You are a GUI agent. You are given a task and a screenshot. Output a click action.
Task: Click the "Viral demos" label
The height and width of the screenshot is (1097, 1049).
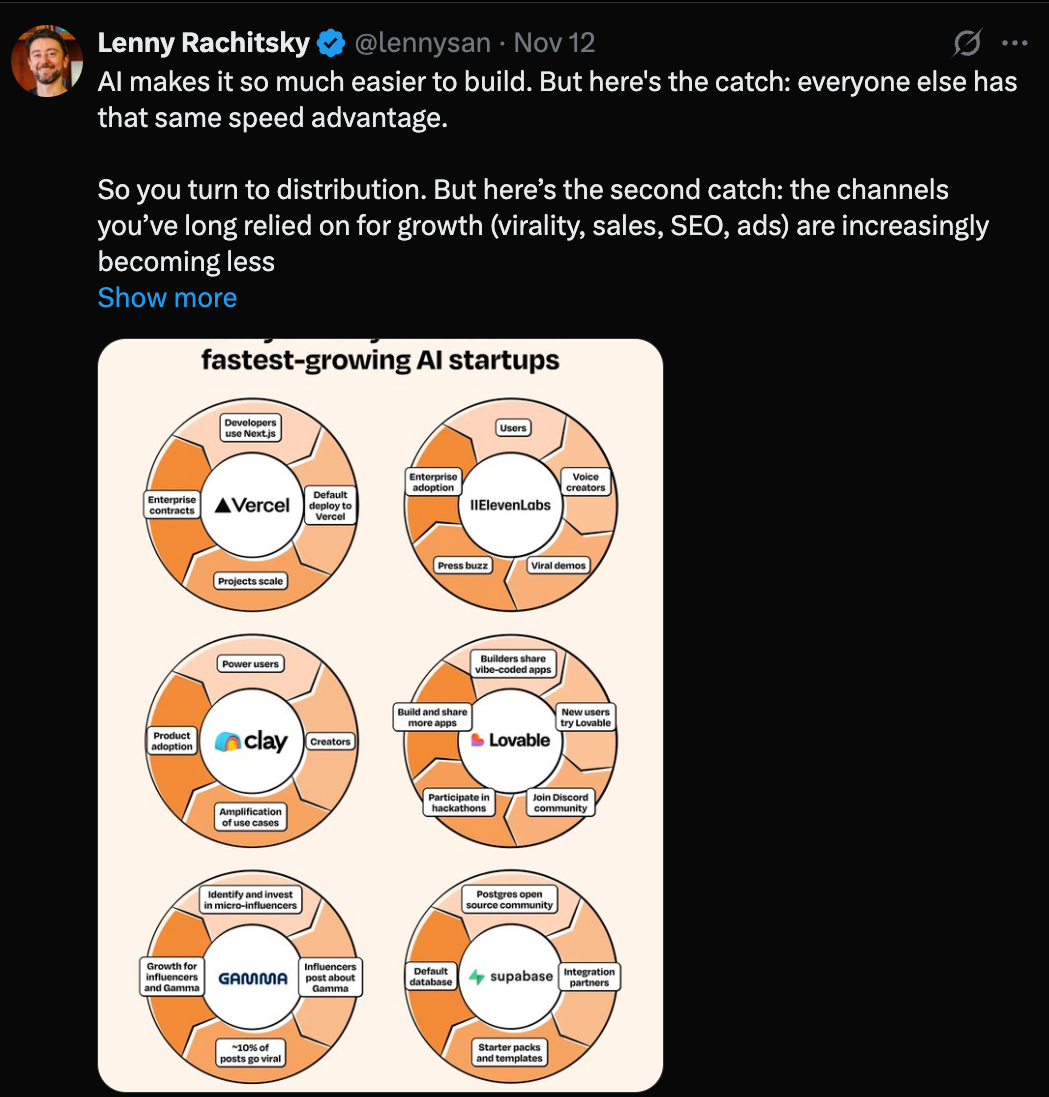click(x=558, y=565)
